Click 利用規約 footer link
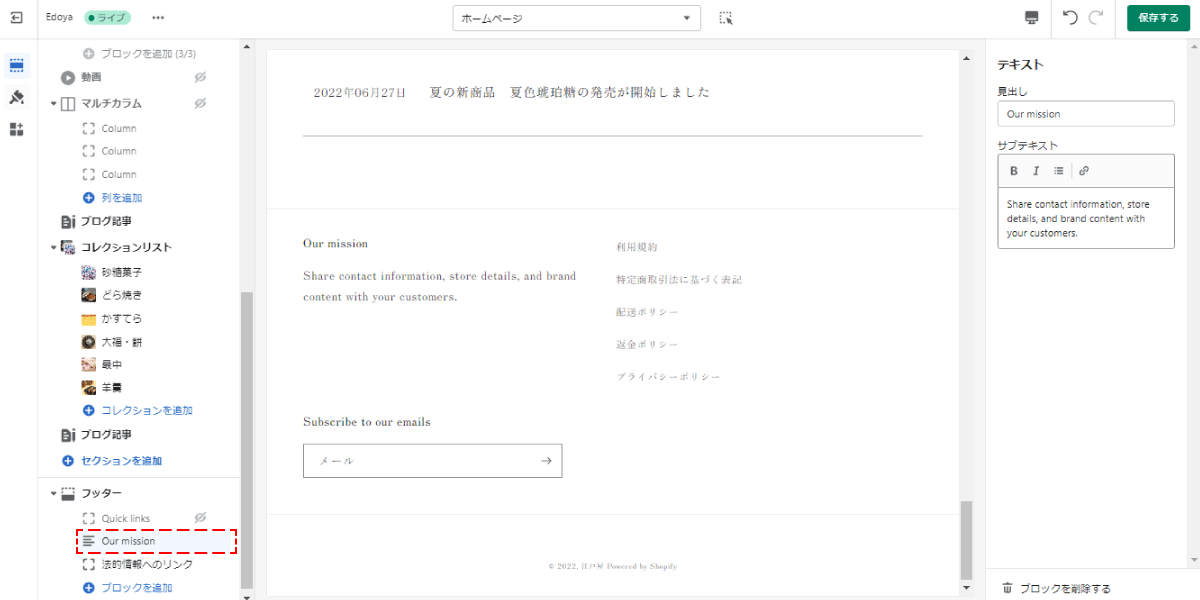 [637, 247]
